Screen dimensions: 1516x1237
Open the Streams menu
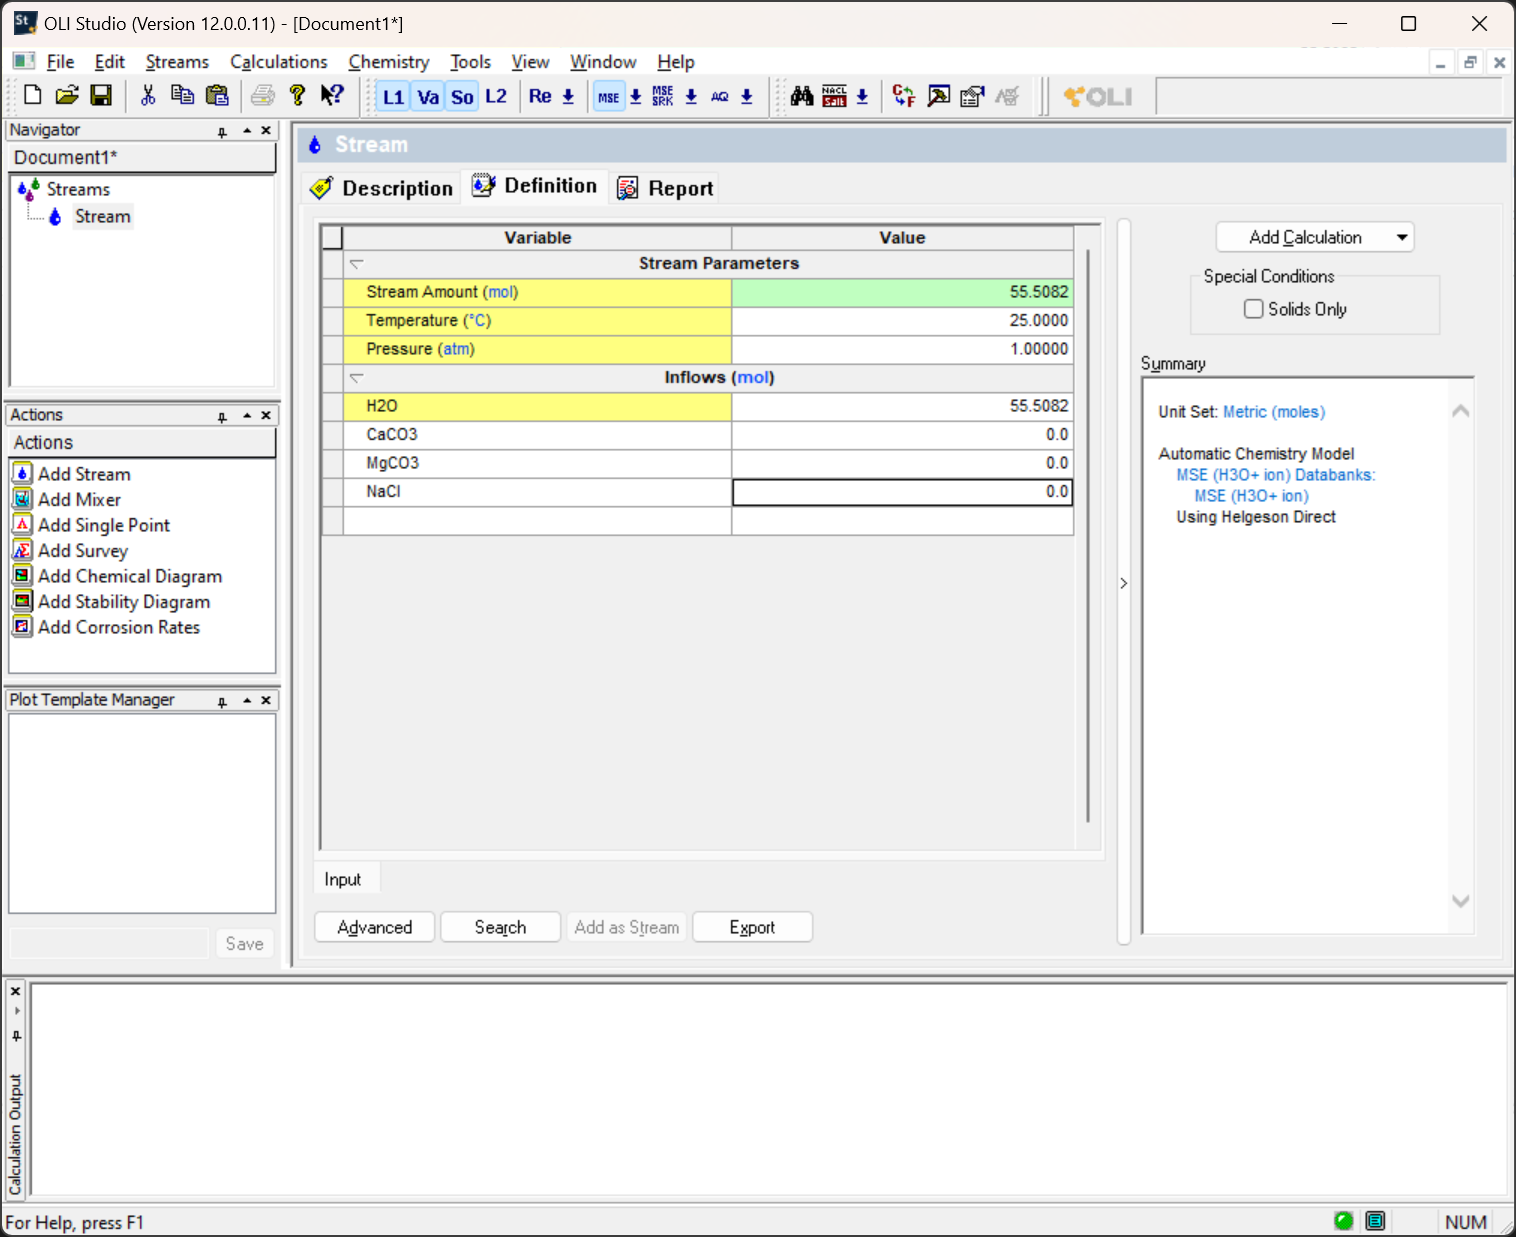[177, 62]
